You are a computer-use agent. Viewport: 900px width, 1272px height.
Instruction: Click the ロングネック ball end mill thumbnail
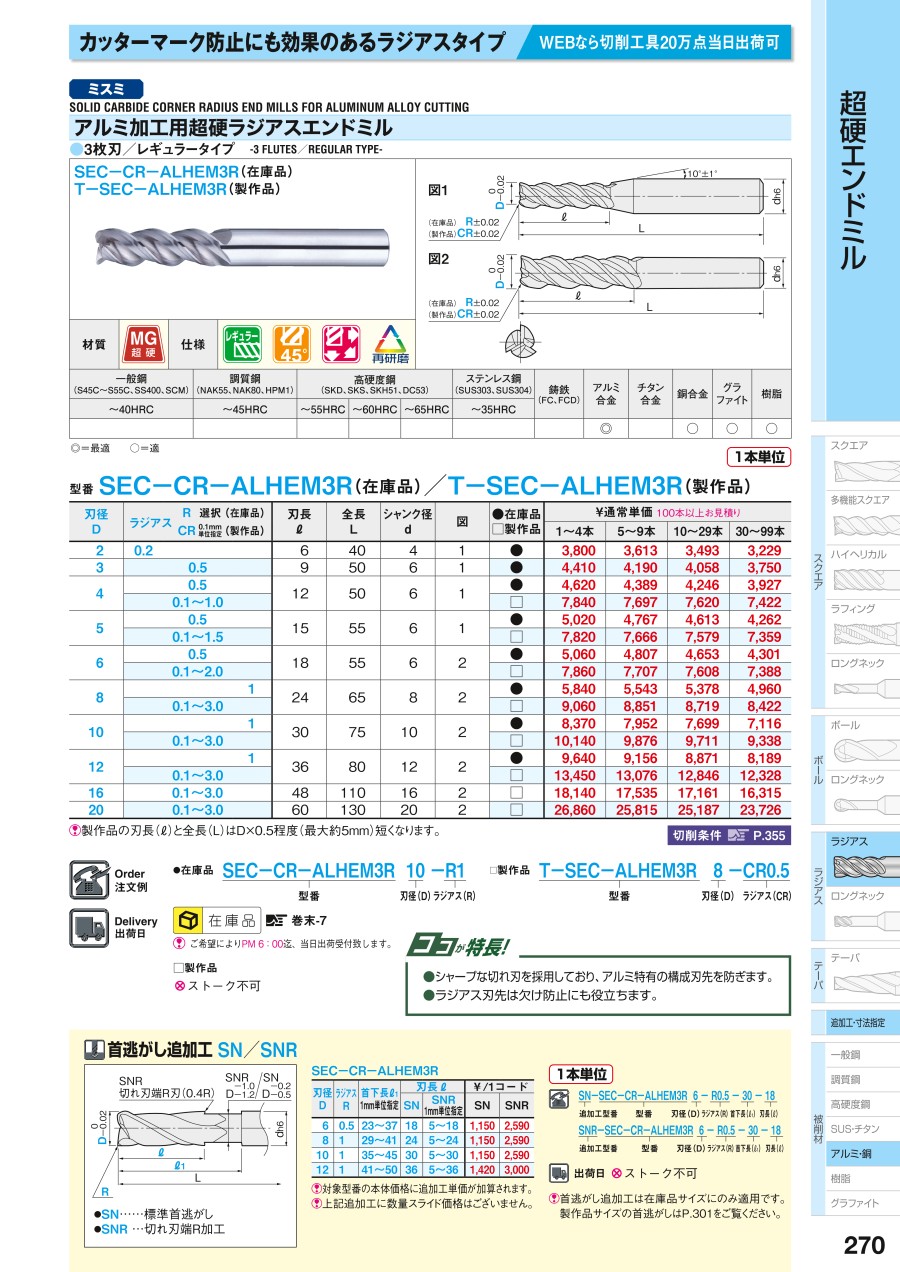click(x=862, y=797)
